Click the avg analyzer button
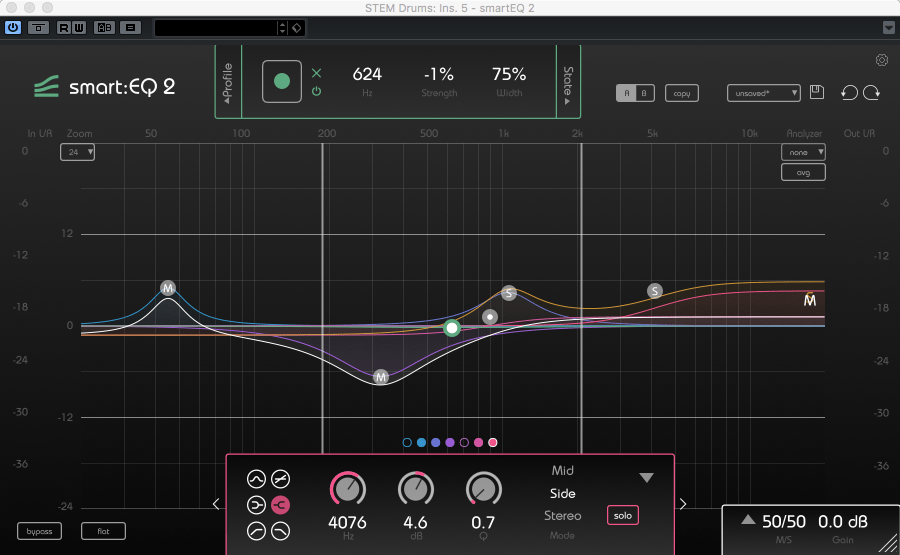900x555 pixels. [803, 172]
